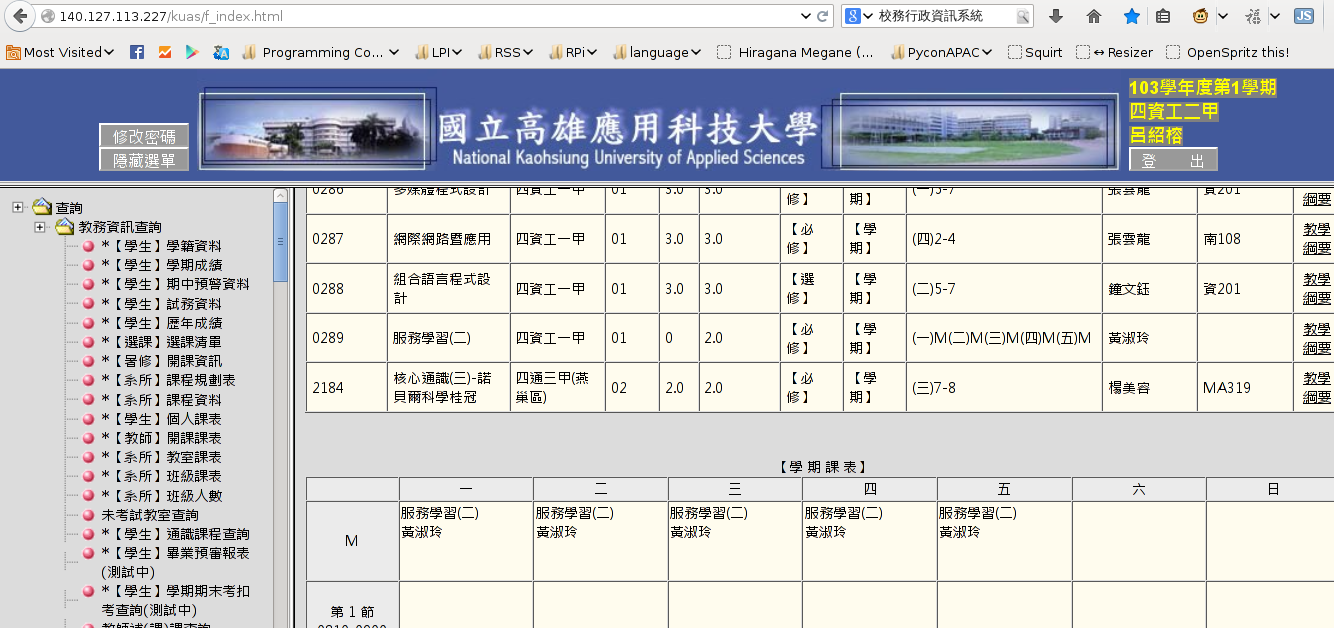
Task: Open the URL history dropdown arrow
Action: 806,16
